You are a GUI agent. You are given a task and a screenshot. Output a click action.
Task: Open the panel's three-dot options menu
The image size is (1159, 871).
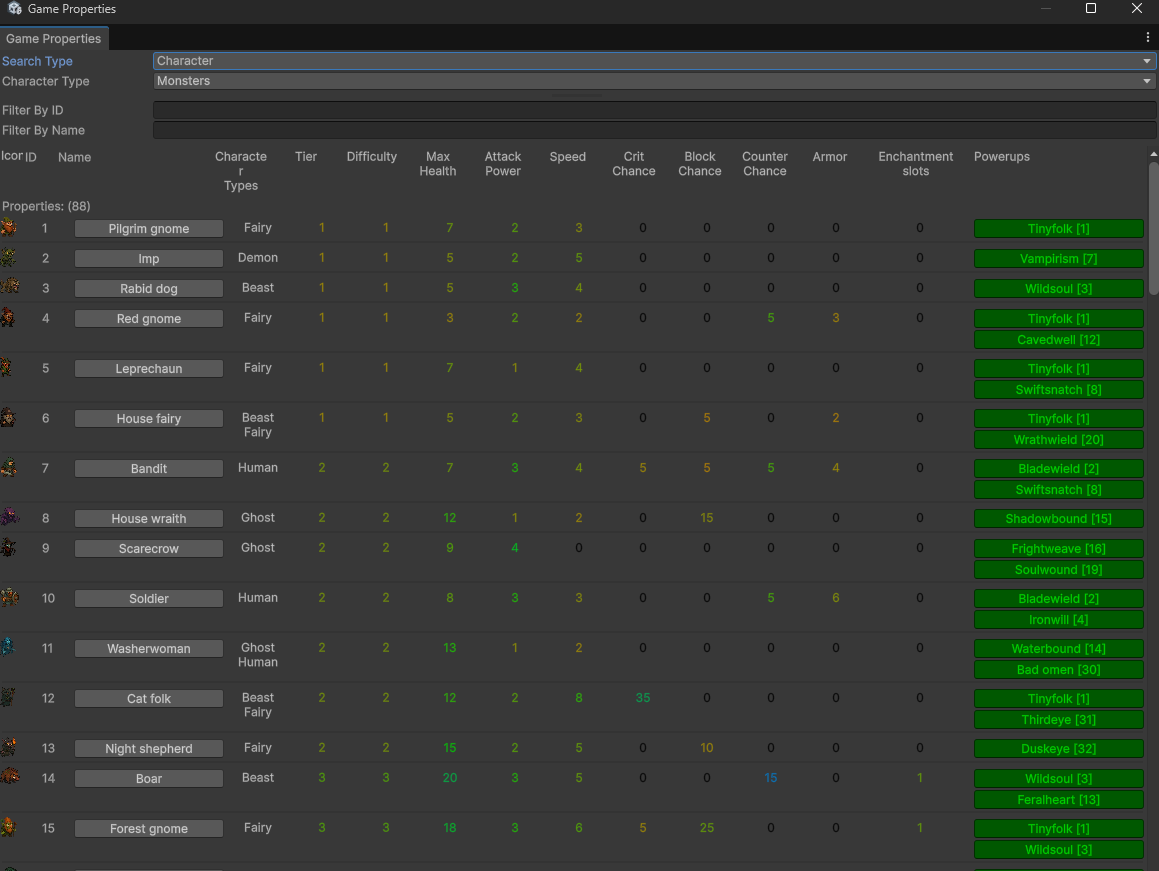(1147, 38)
